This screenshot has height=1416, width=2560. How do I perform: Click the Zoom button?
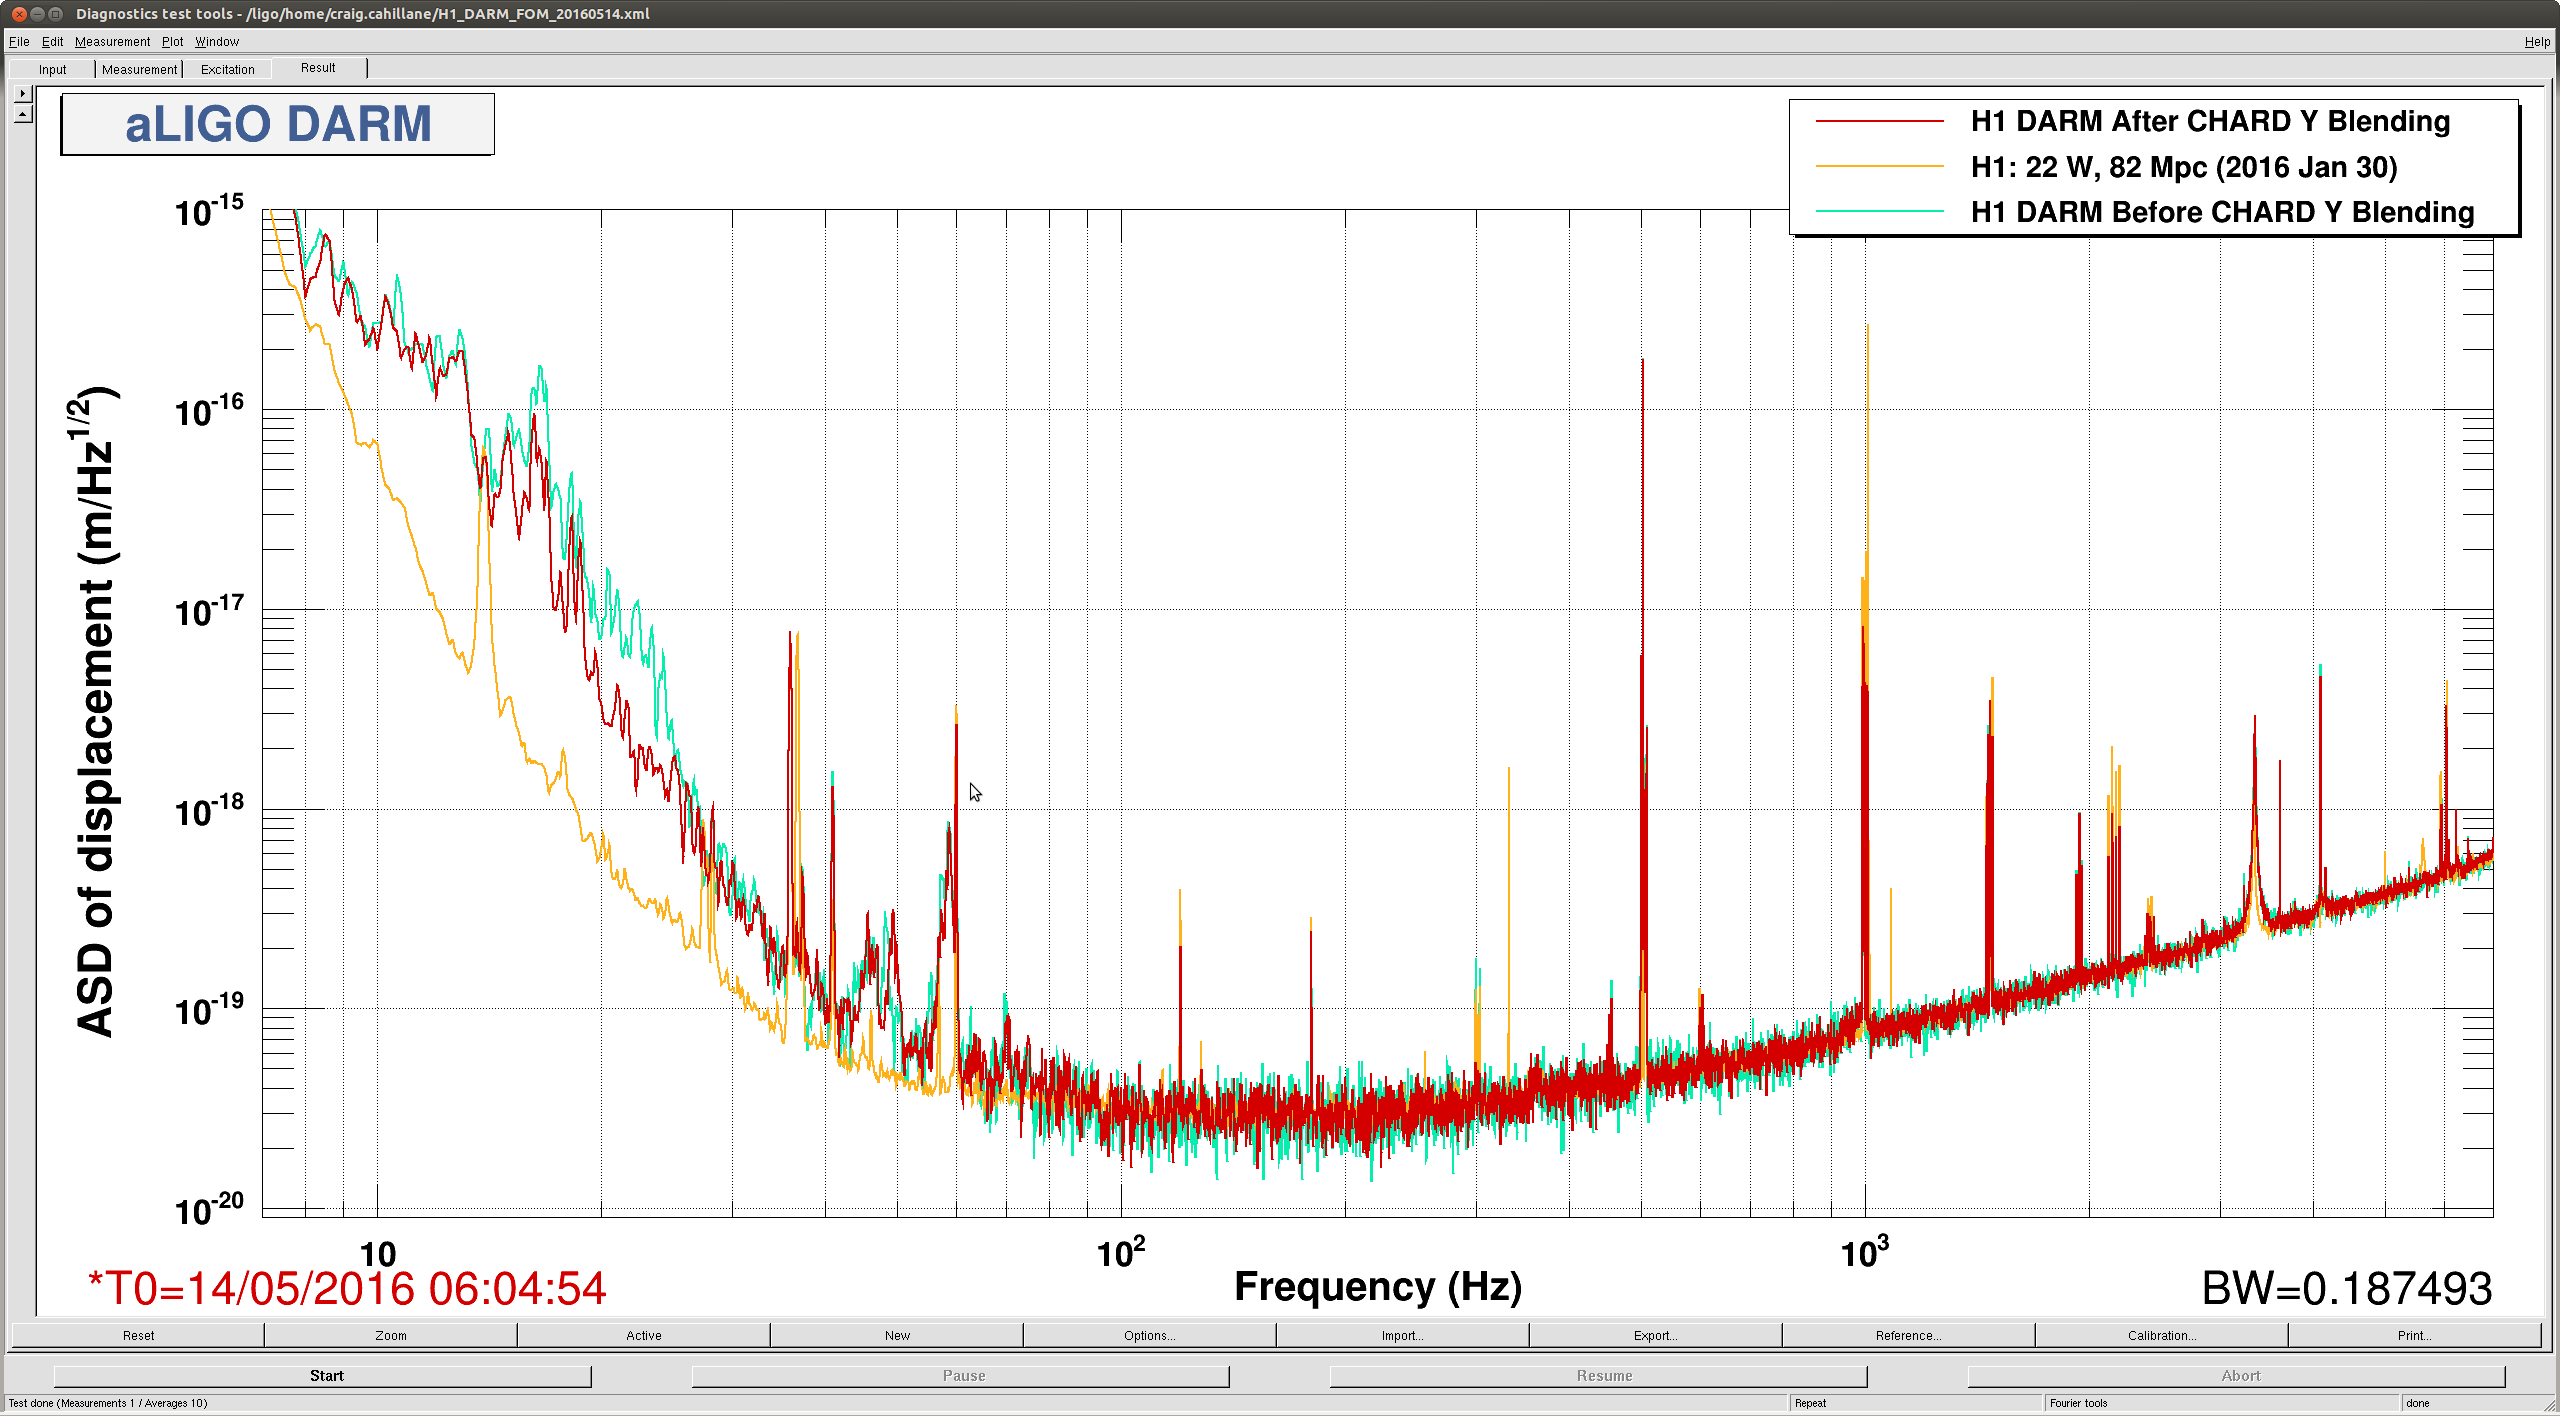(391, 1335)
